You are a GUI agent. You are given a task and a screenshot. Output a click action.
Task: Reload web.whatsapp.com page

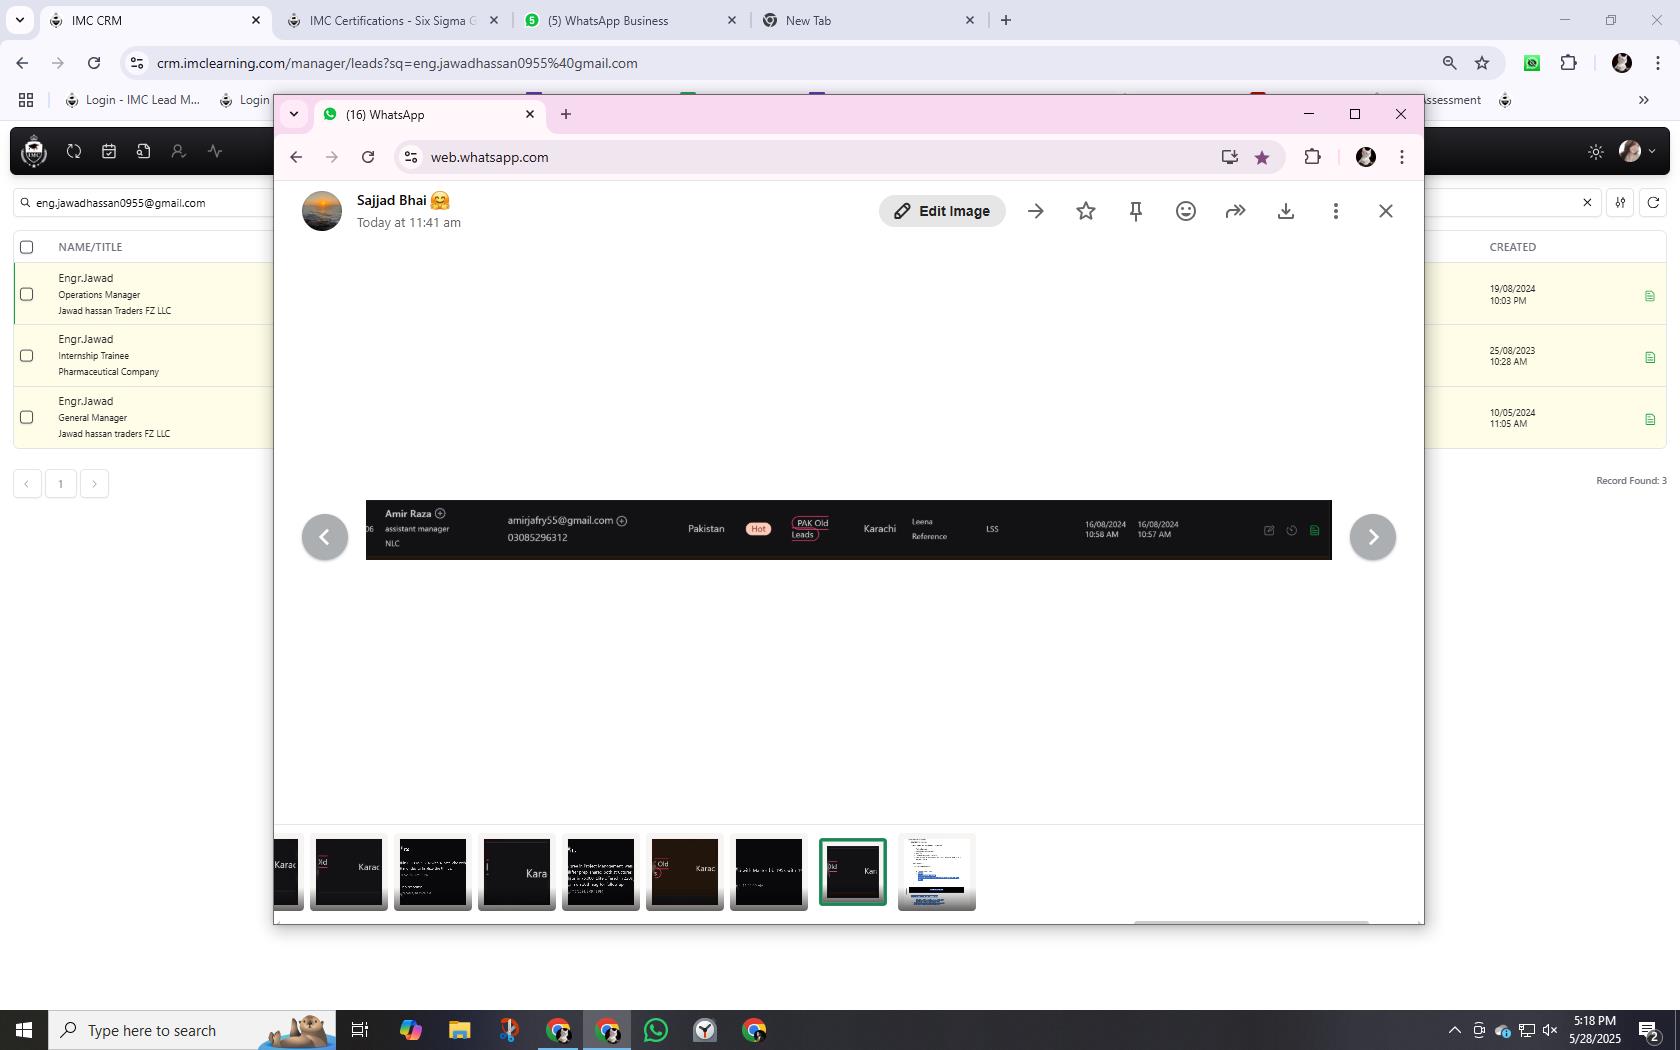point(368,157)
